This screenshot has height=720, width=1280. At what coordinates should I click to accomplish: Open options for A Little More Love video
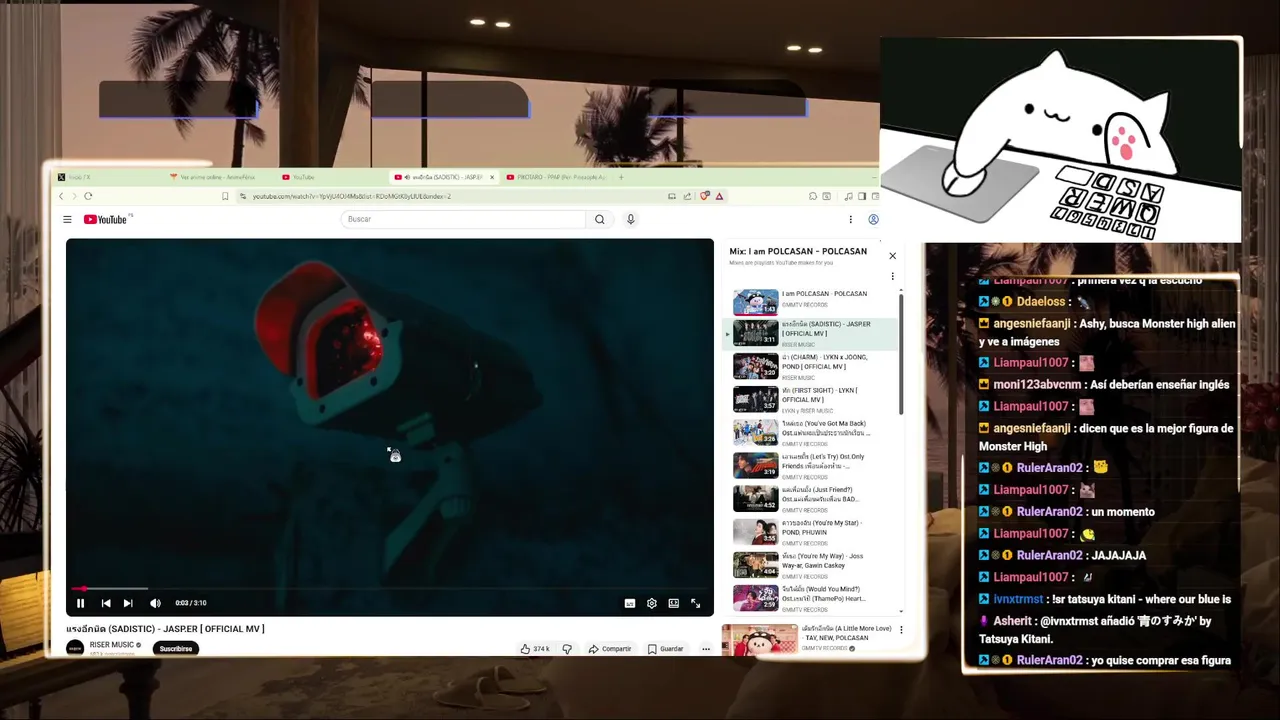901,630
